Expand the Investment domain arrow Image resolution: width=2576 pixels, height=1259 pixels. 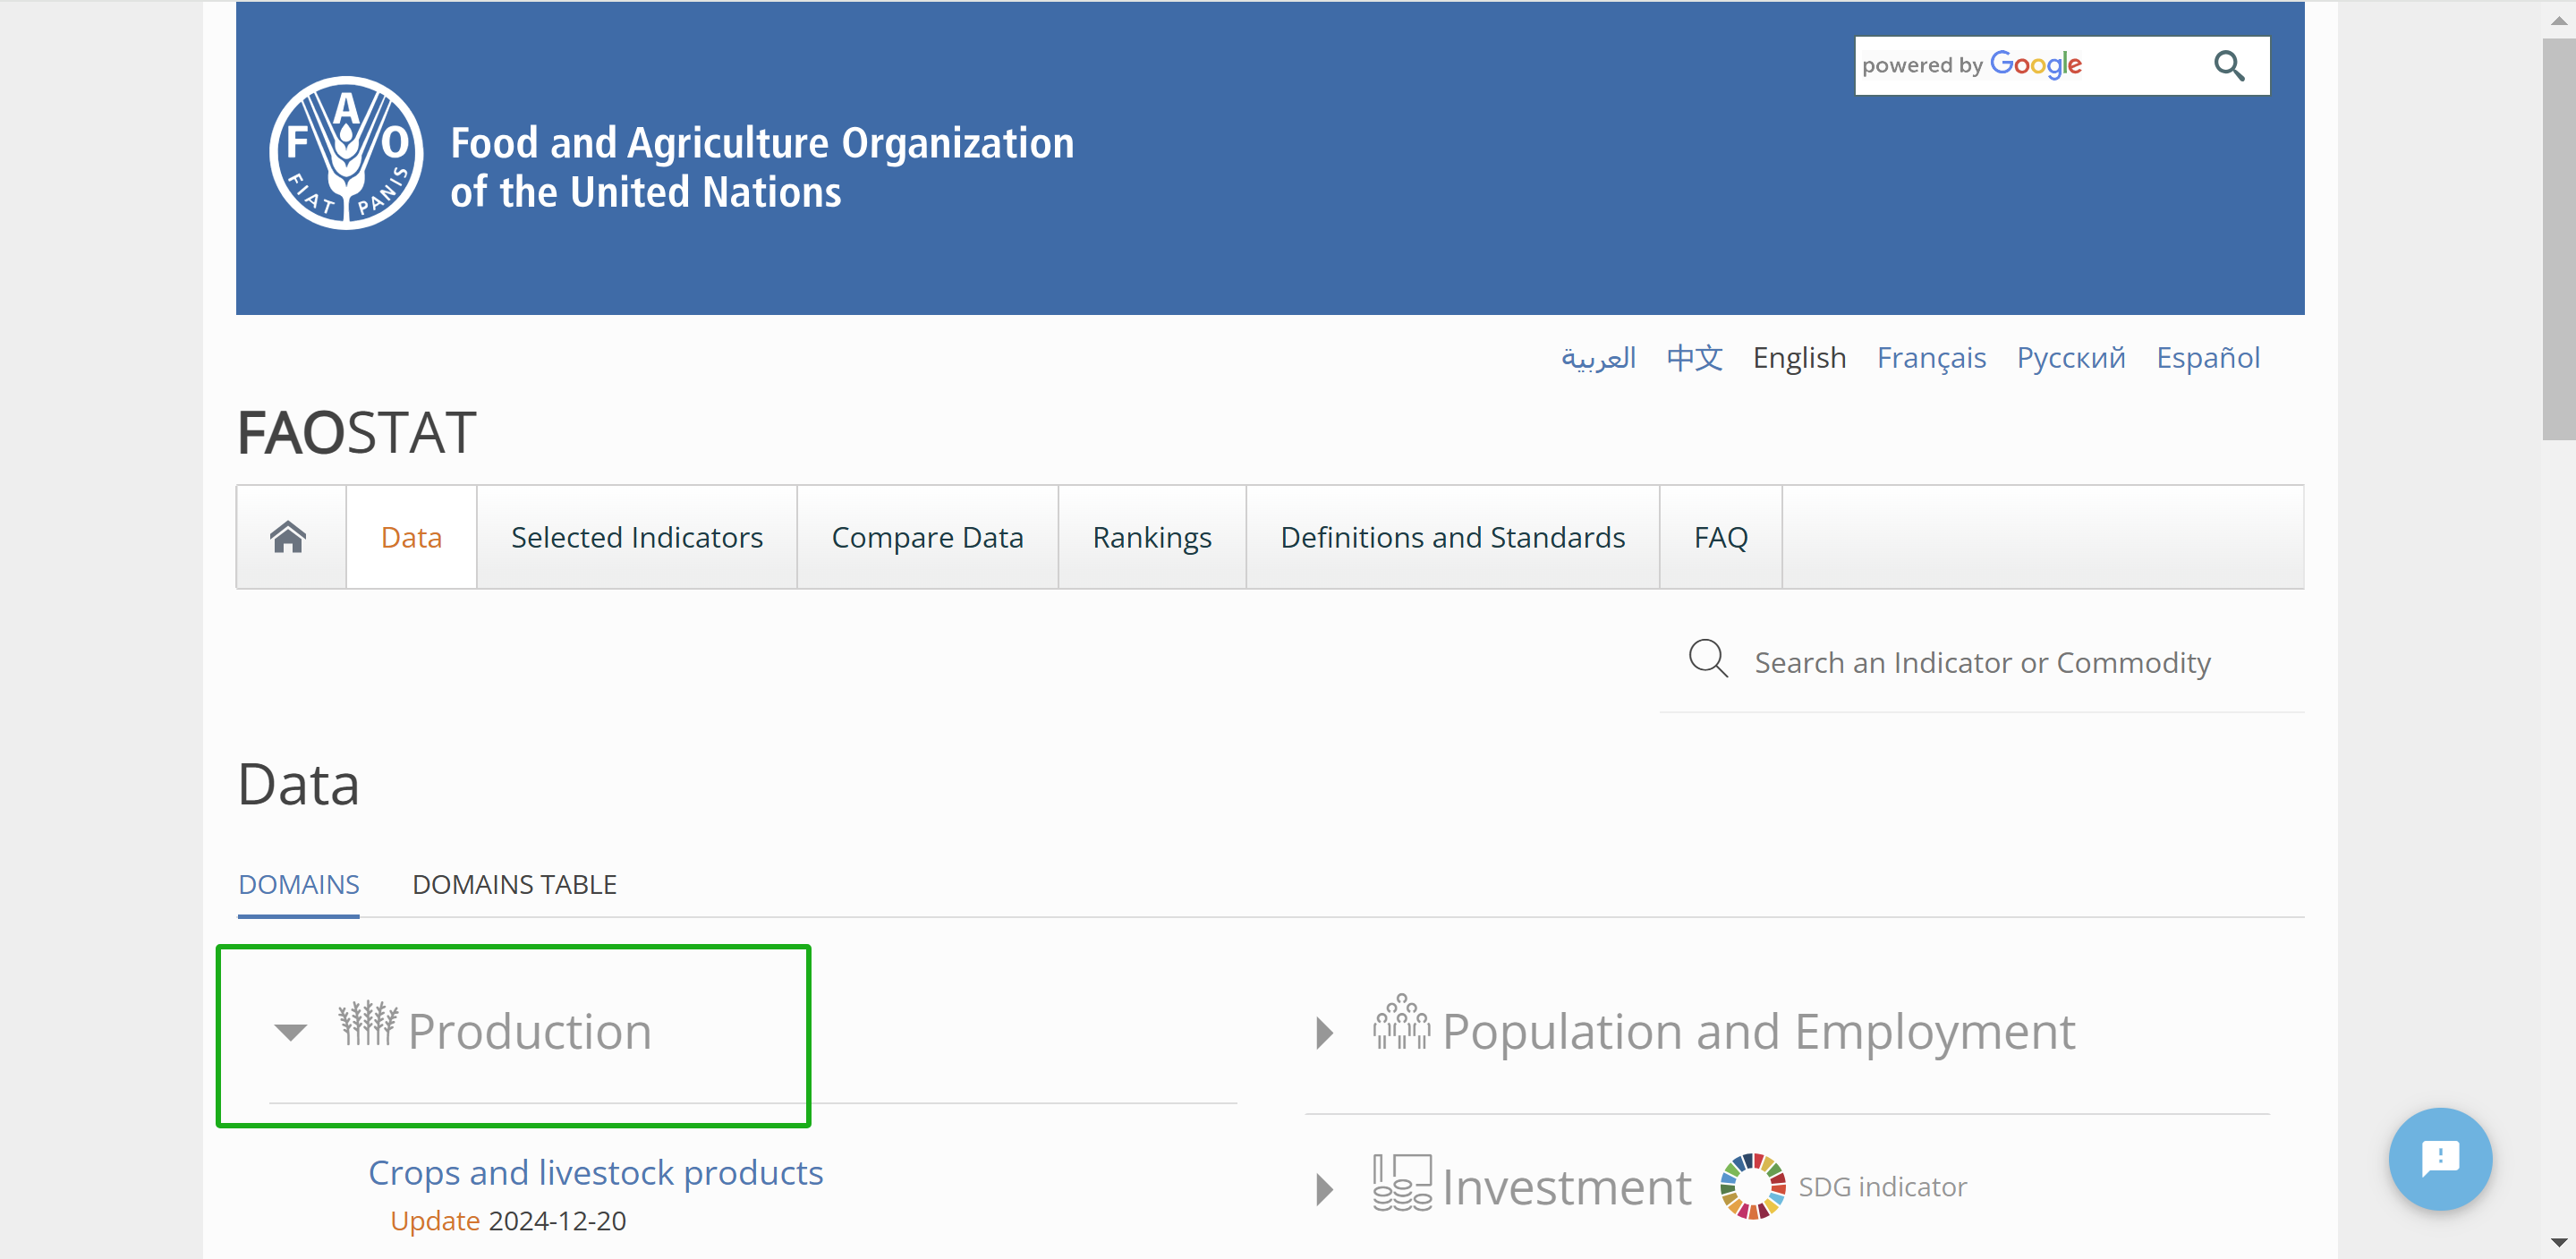(1325, 1189)
